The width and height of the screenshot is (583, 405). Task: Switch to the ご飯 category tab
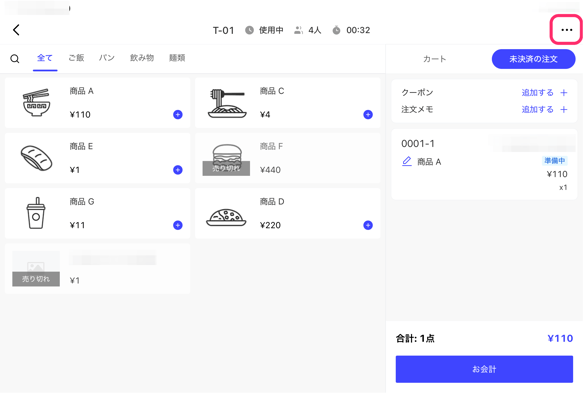(x=76, y=58)
